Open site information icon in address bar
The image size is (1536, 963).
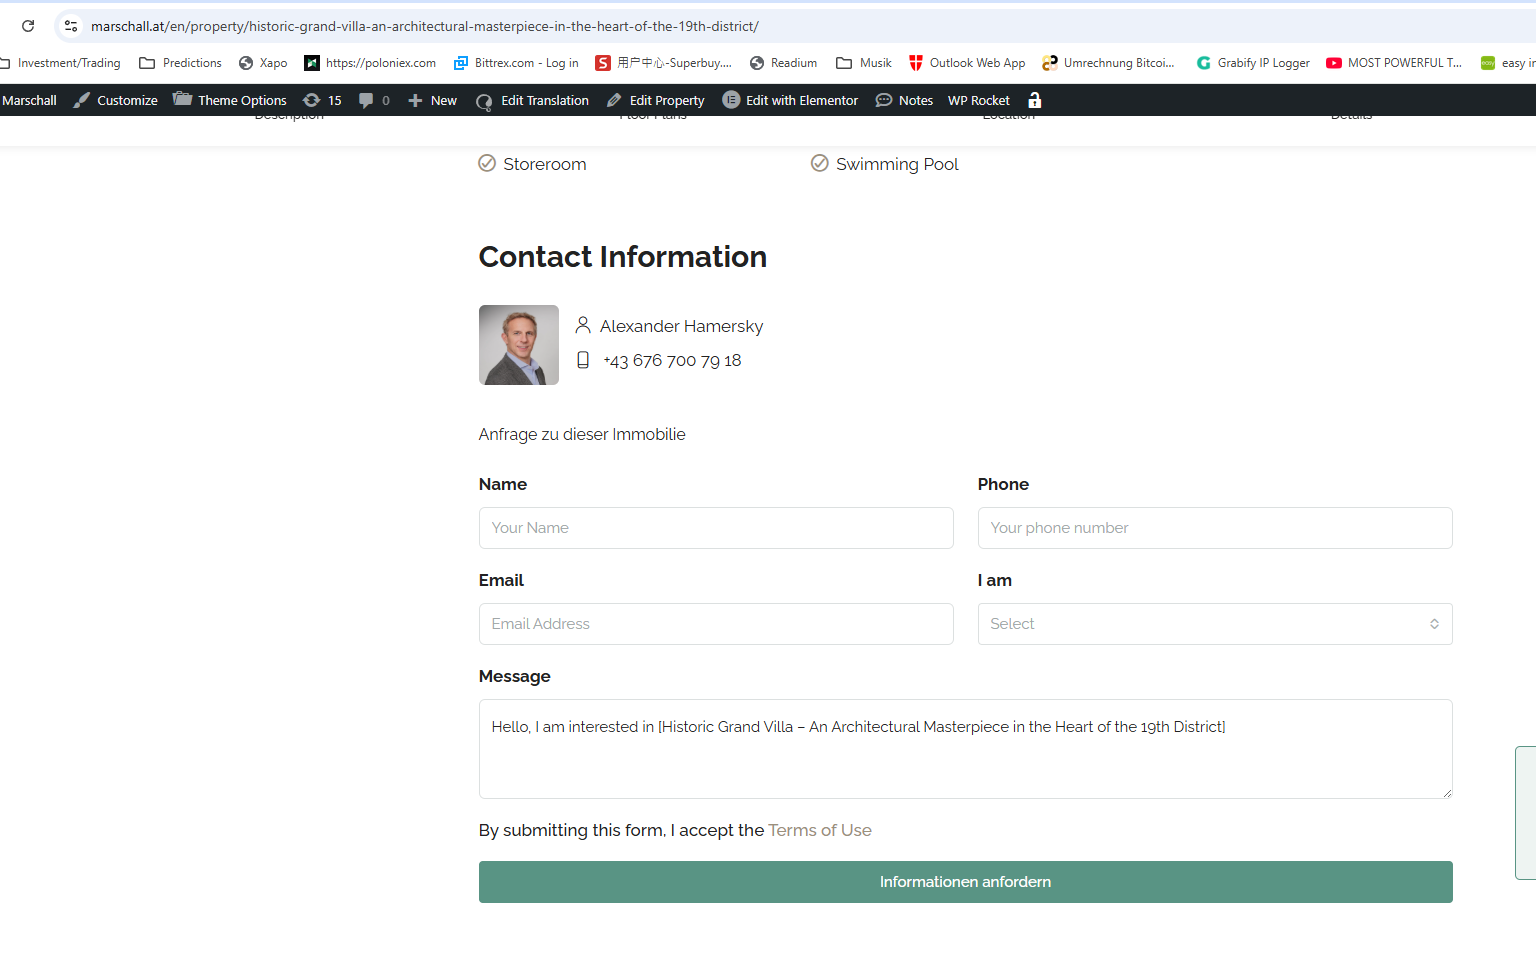click(x=71, y=26)
